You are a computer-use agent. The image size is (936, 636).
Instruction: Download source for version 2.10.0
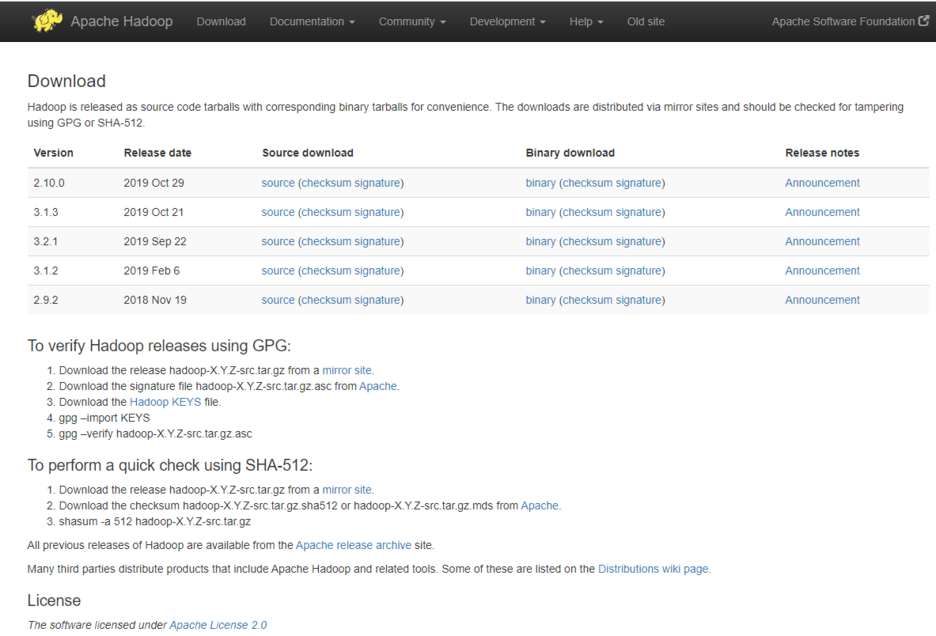[278, 183]
